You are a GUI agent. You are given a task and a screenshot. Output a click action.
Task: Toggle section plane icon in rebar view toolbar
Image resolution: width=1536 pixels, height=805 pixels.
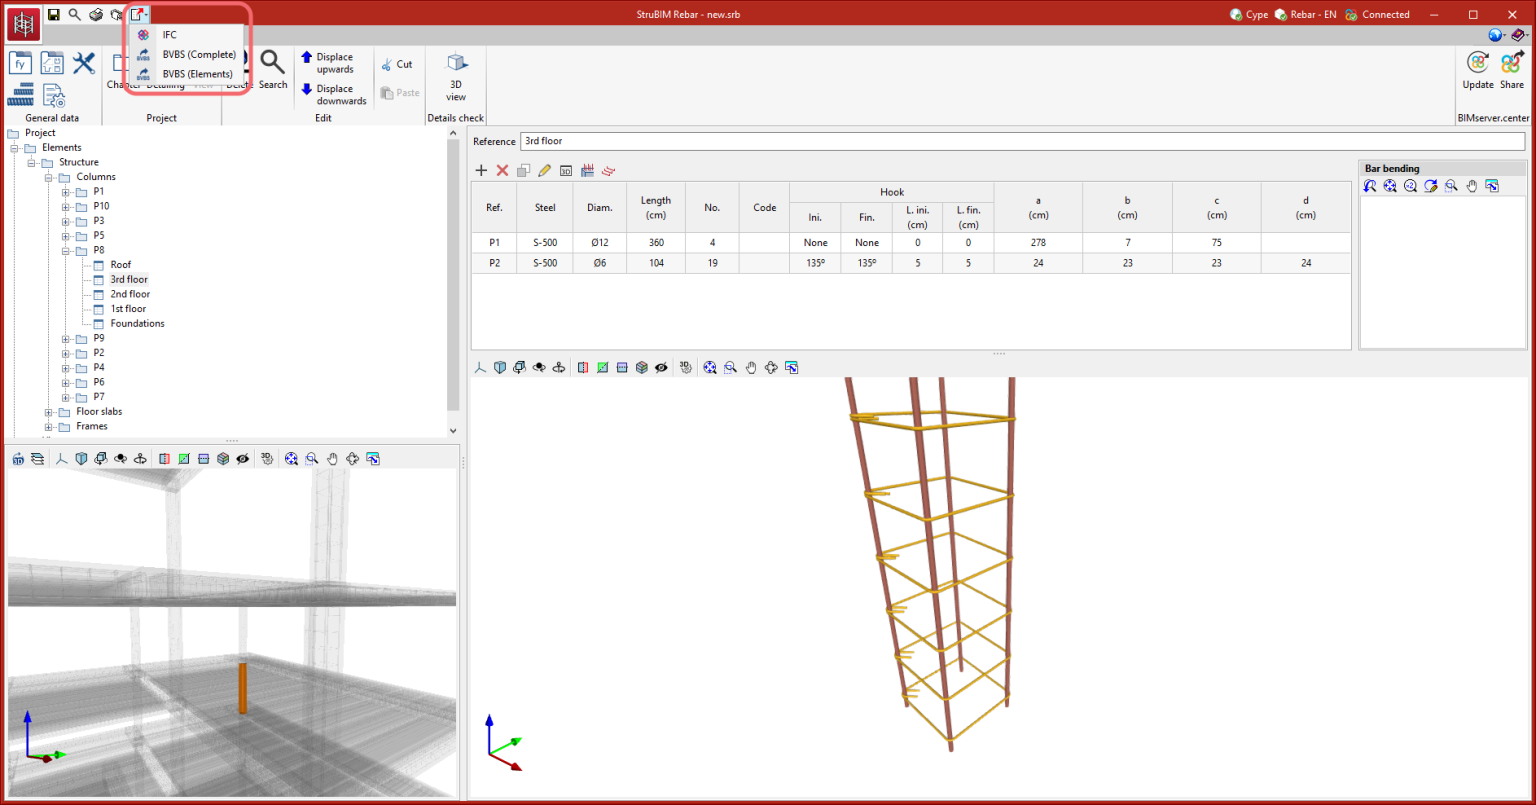583,368
